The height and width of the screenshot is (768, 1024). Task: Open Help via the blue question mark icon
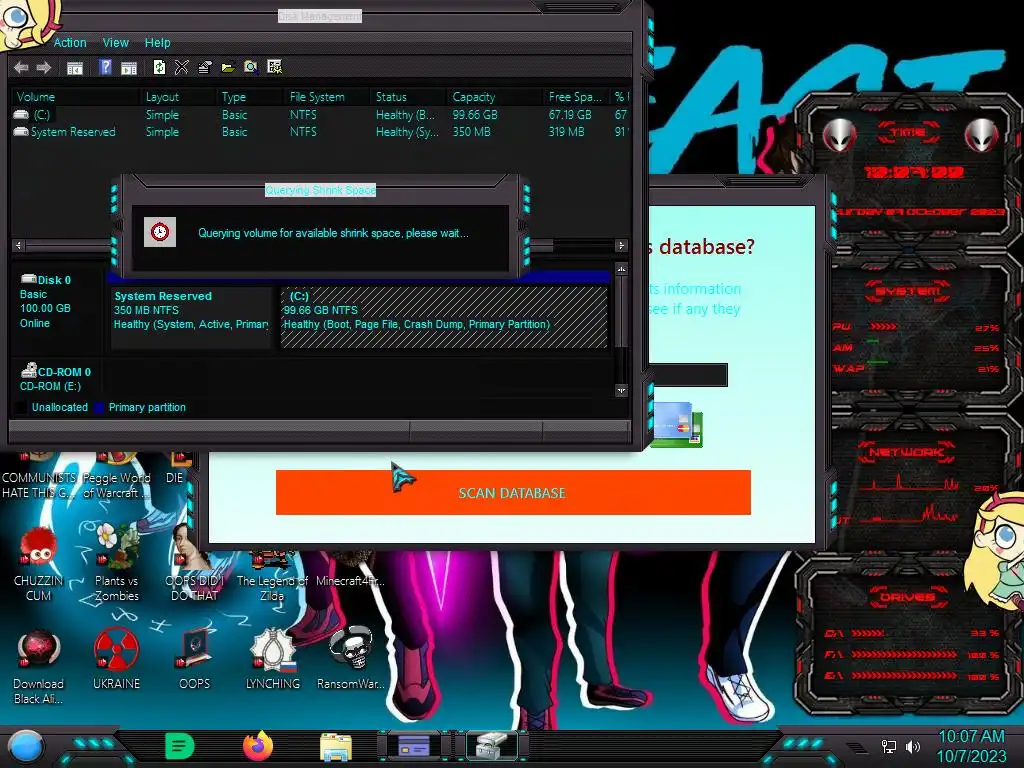click(x=105, y=67)
